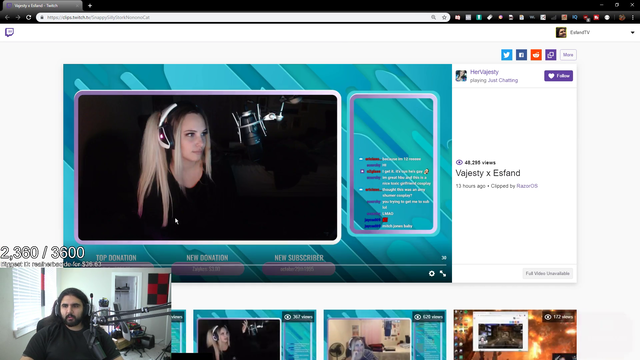640x360 pixels.
Task: Click the Twitch logo at top left
Action: [9, 32]
